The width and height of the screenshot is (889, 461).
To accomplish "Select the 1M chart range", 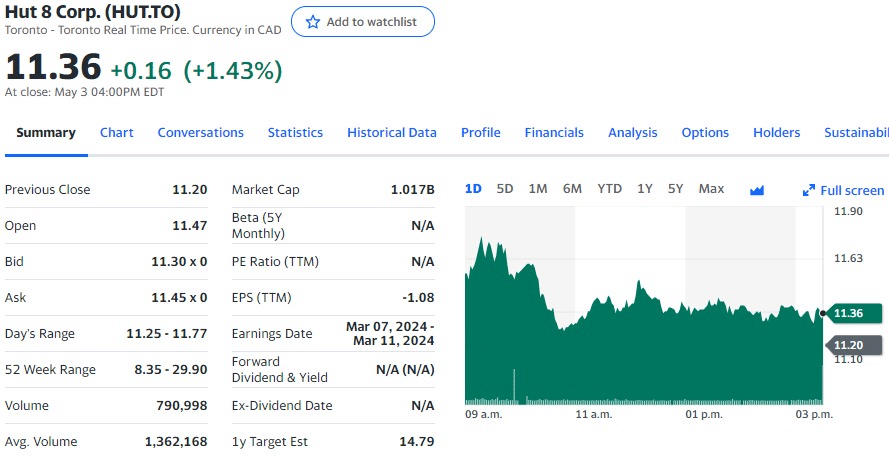I will [x=538, y=189].
